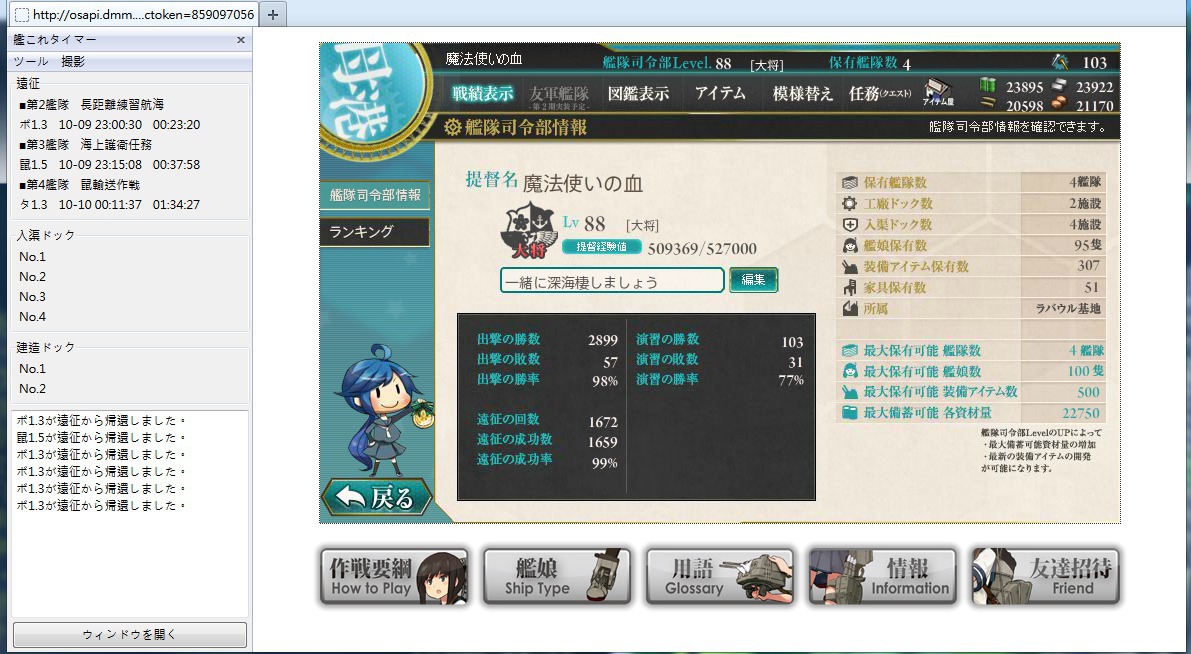Click the 大将 rank emblem
The width and height of the screenshot is (1191, 654).
pos(529,233)
